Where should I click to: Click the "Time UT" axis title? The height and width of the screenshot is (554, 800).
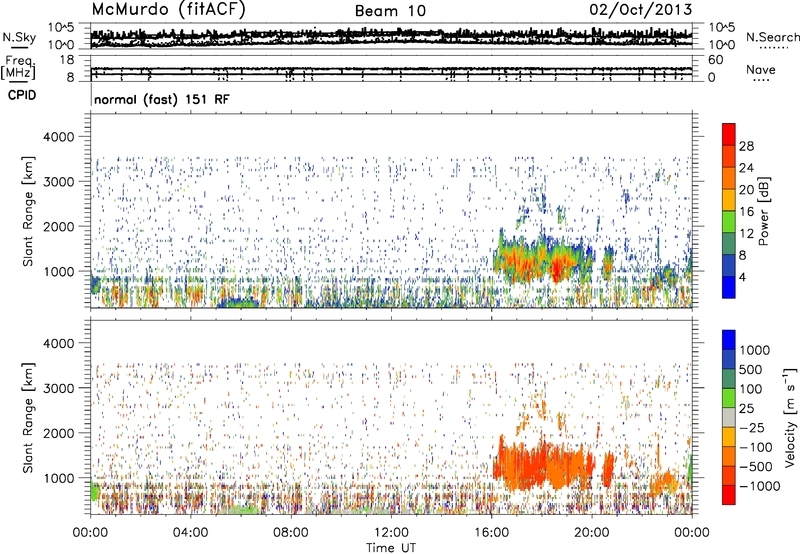(391, 548)
